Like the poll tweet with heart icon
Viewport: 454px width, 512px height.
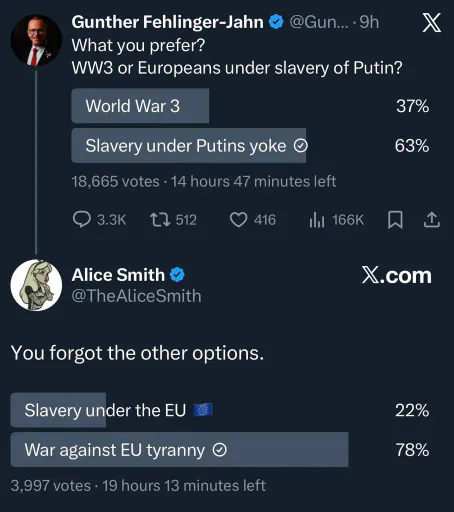(x=238, y=220)
